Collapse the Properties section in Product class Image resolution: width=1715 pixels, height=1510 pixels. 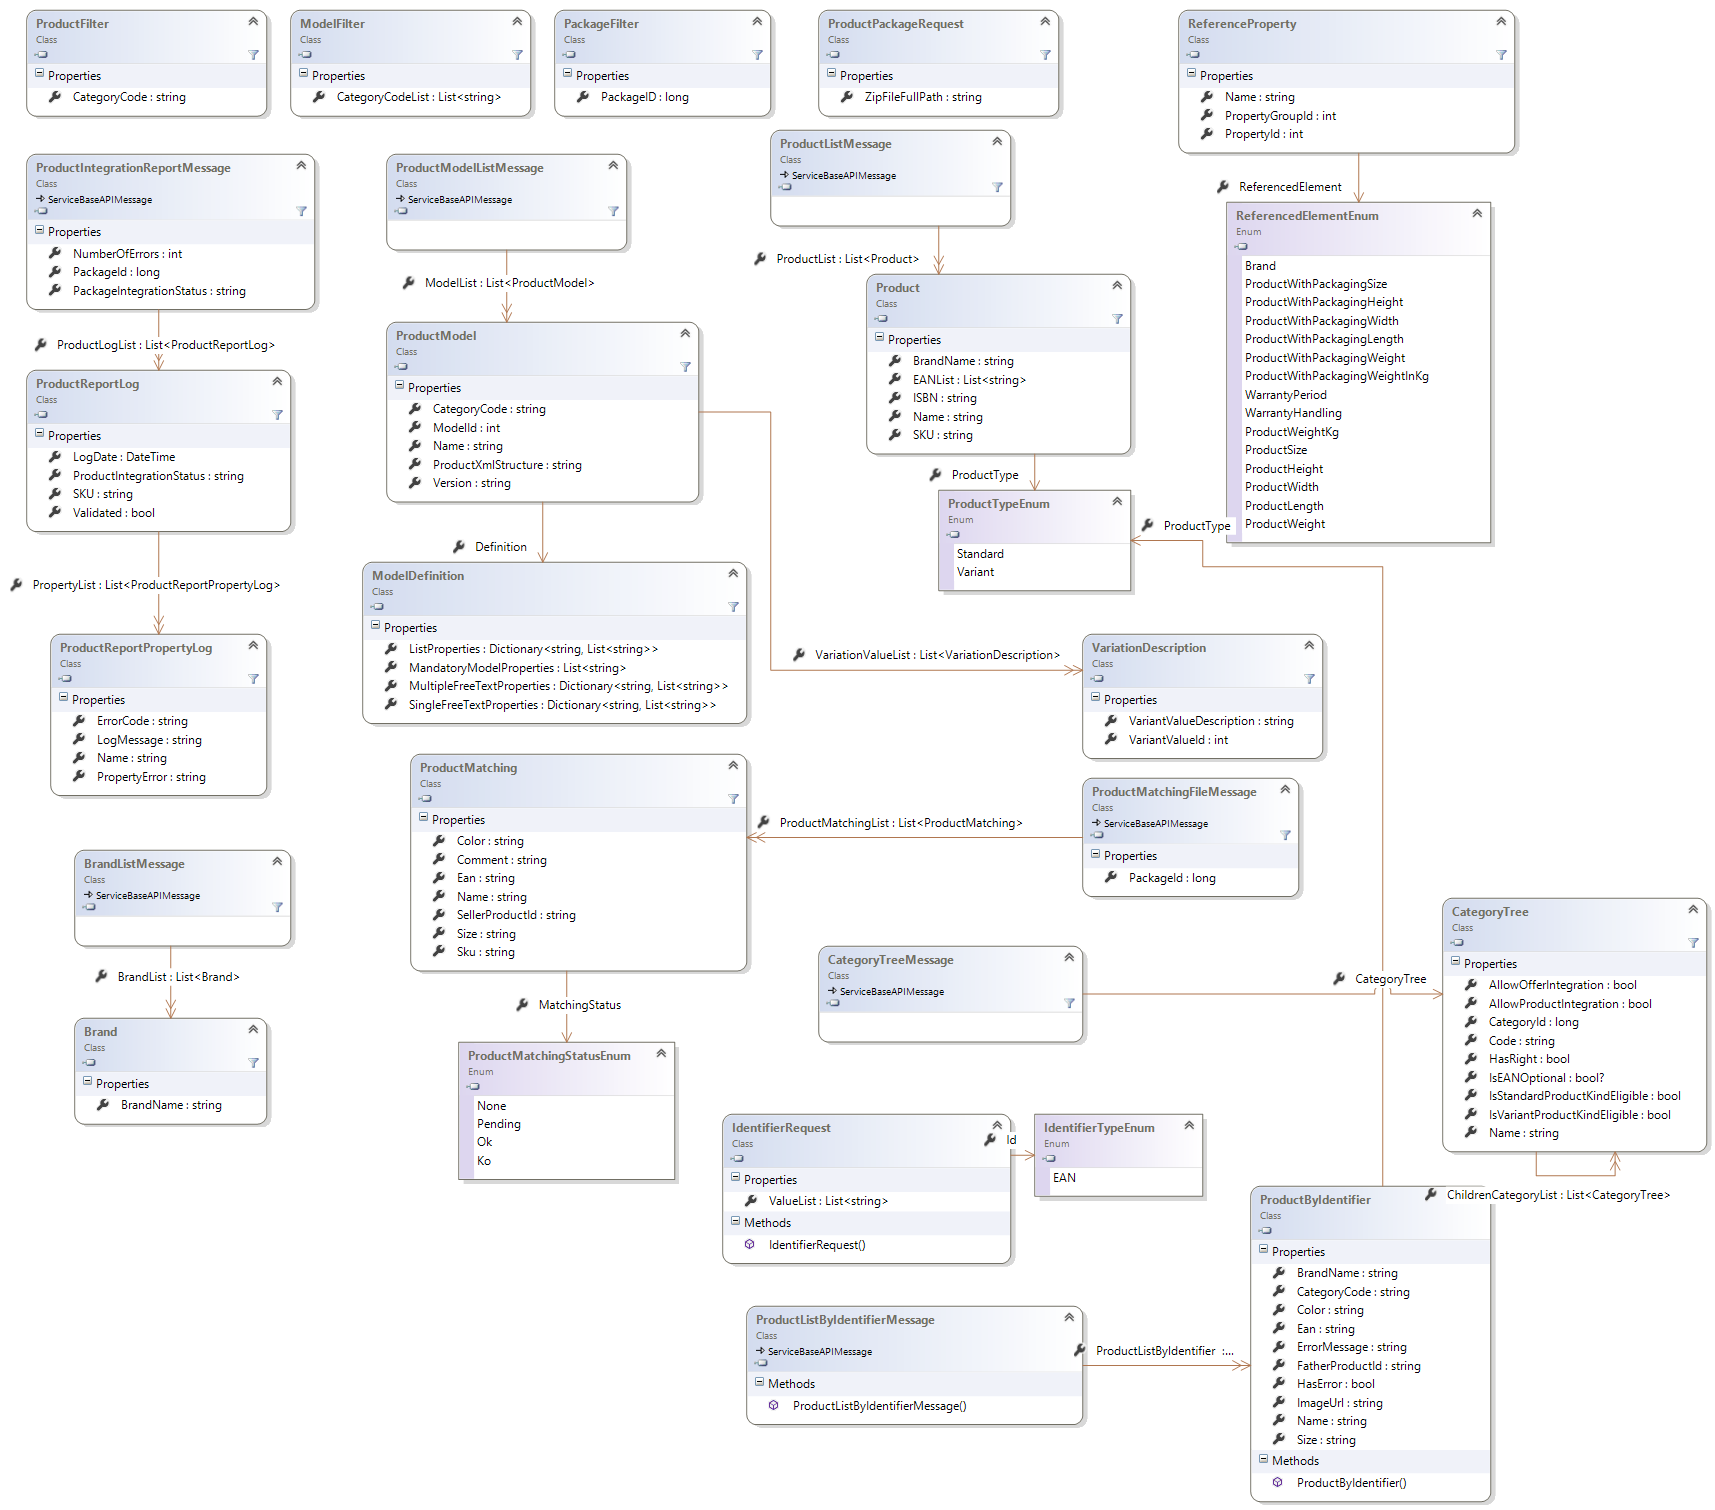click(x=880, y=338)
